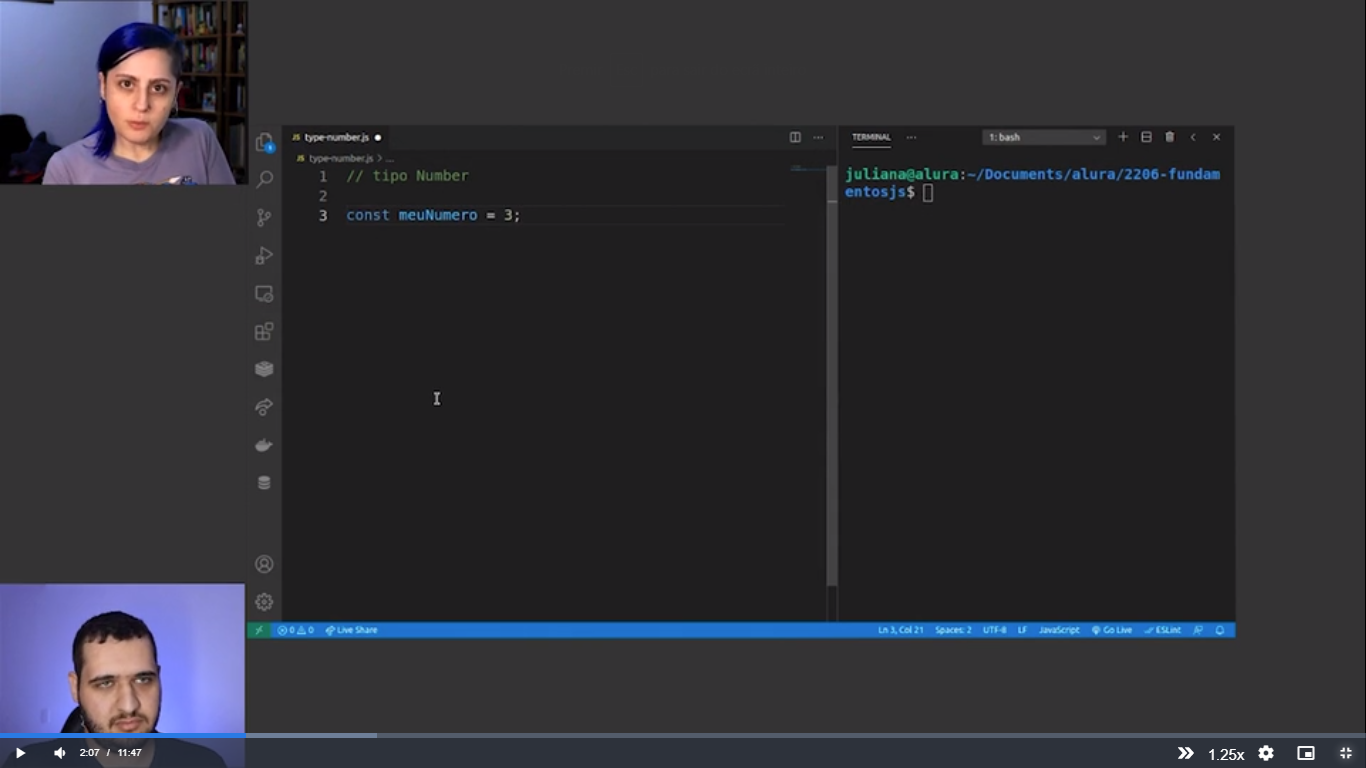This screenshot has height=768, width=1366.
Task: Open the Docker whale view
Action: click(264, 445)
